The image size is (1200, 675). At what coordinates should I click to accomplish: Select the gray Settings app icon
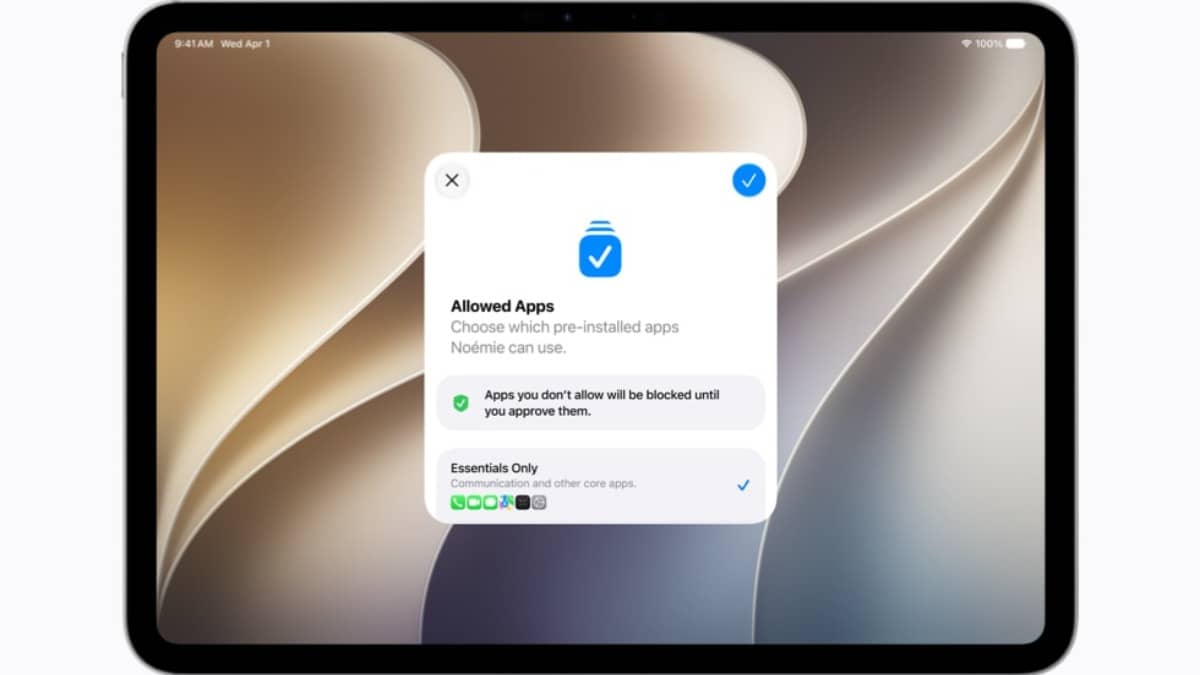pos(539,502)
